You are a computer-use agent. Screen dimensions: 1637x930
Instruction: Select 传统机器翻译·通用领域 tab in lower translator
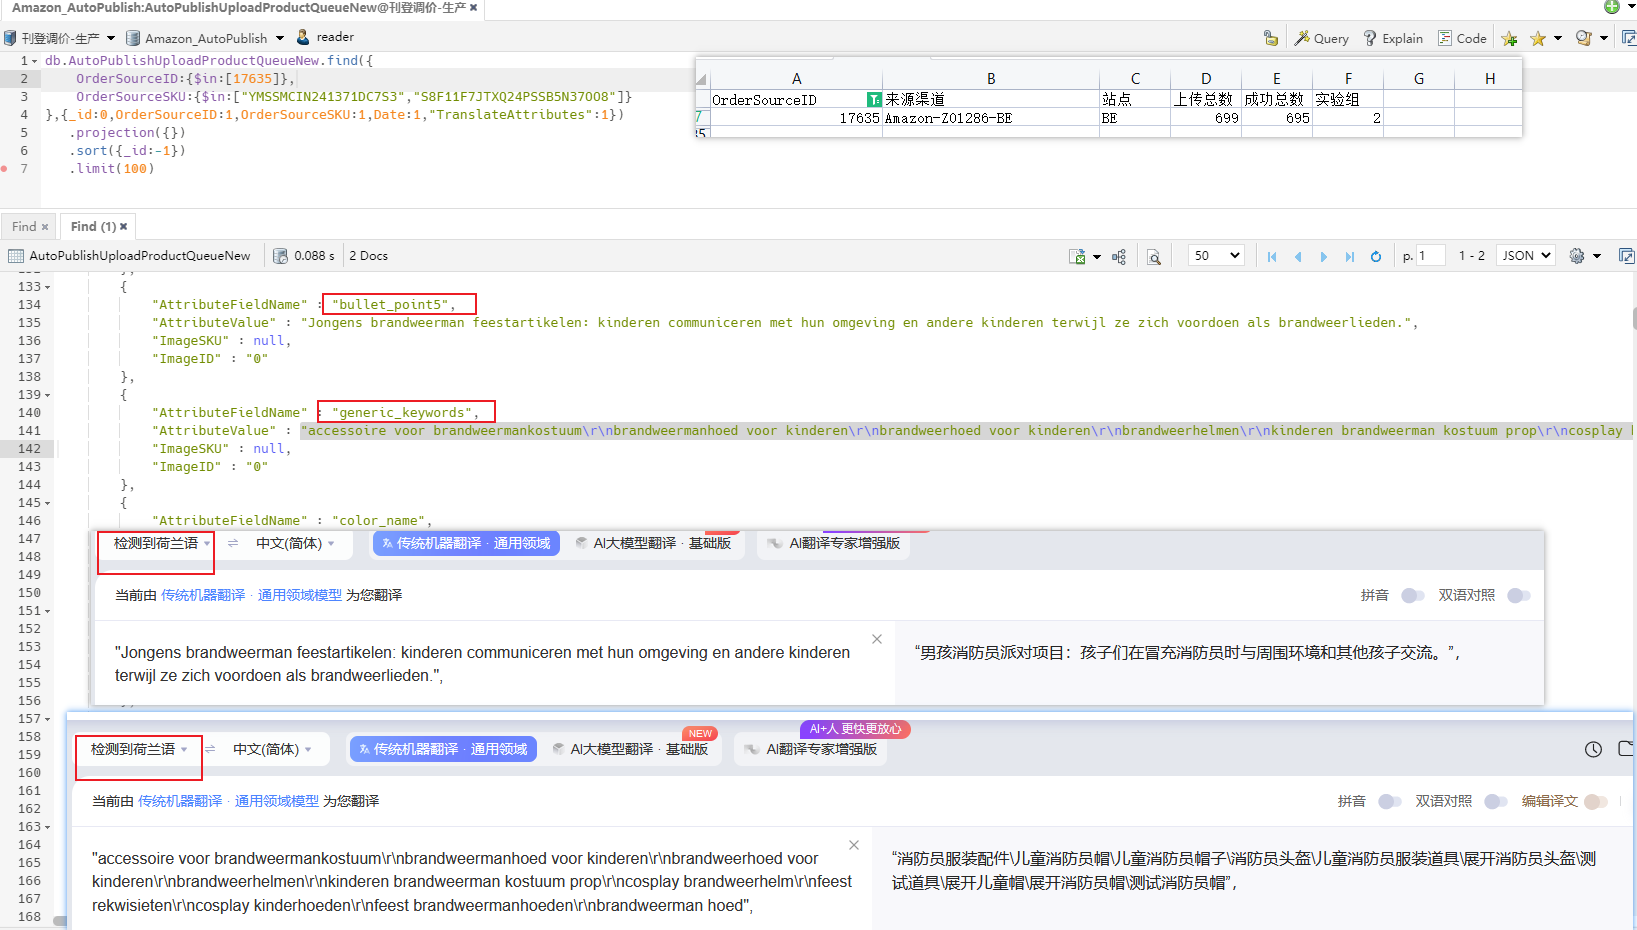pos(443,749)
